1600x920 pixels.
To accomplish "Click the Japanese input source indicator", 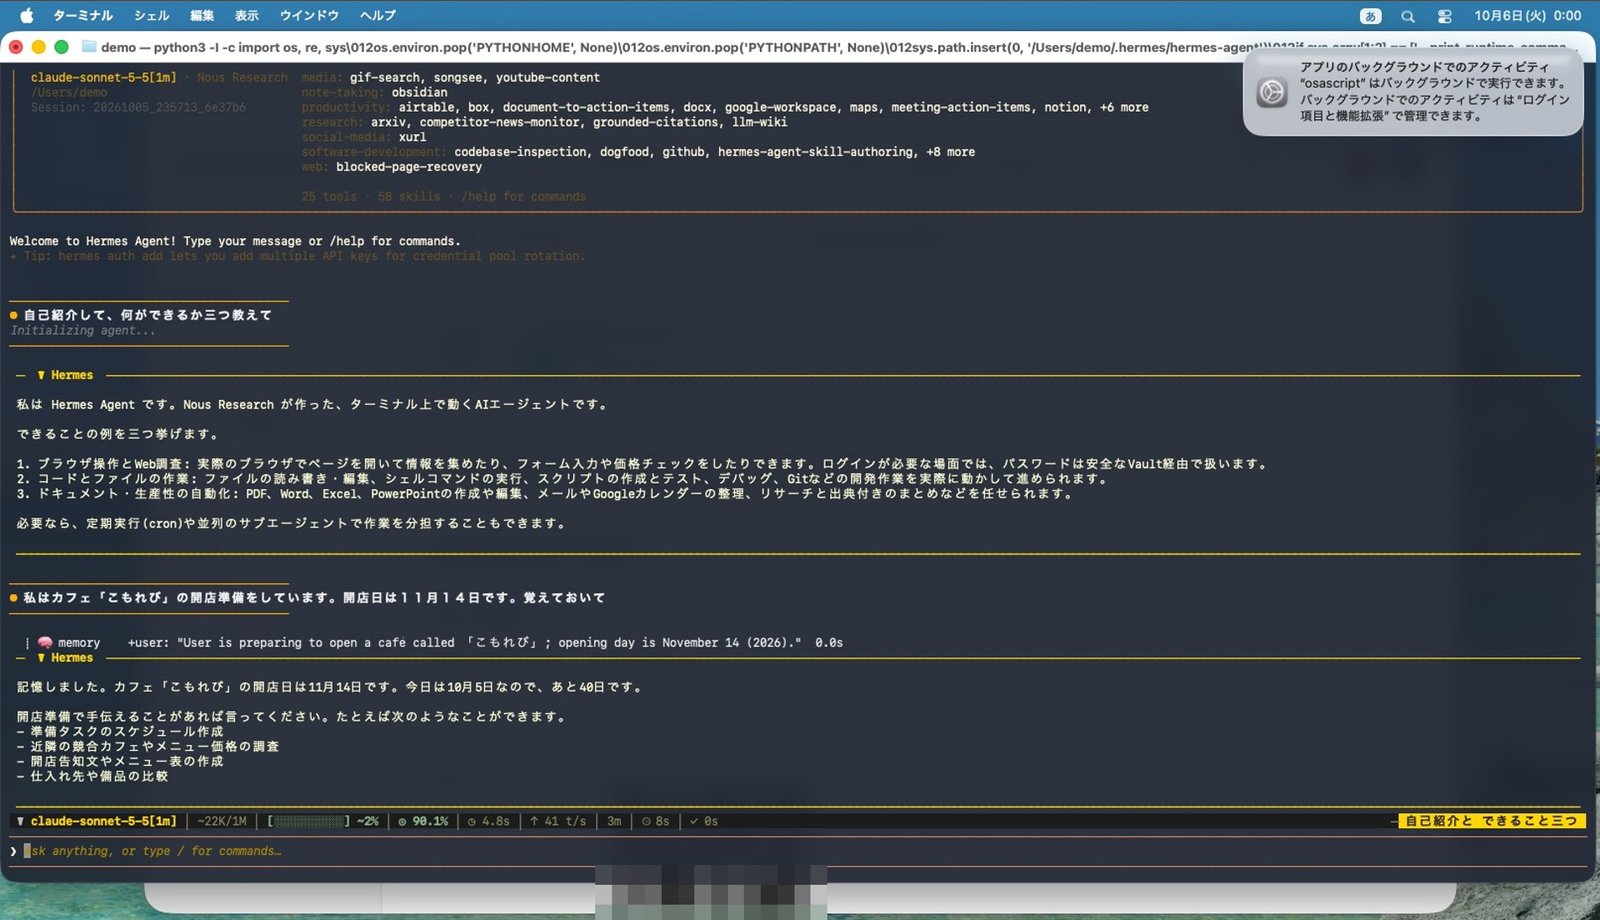I will (x=1370, y=16).
